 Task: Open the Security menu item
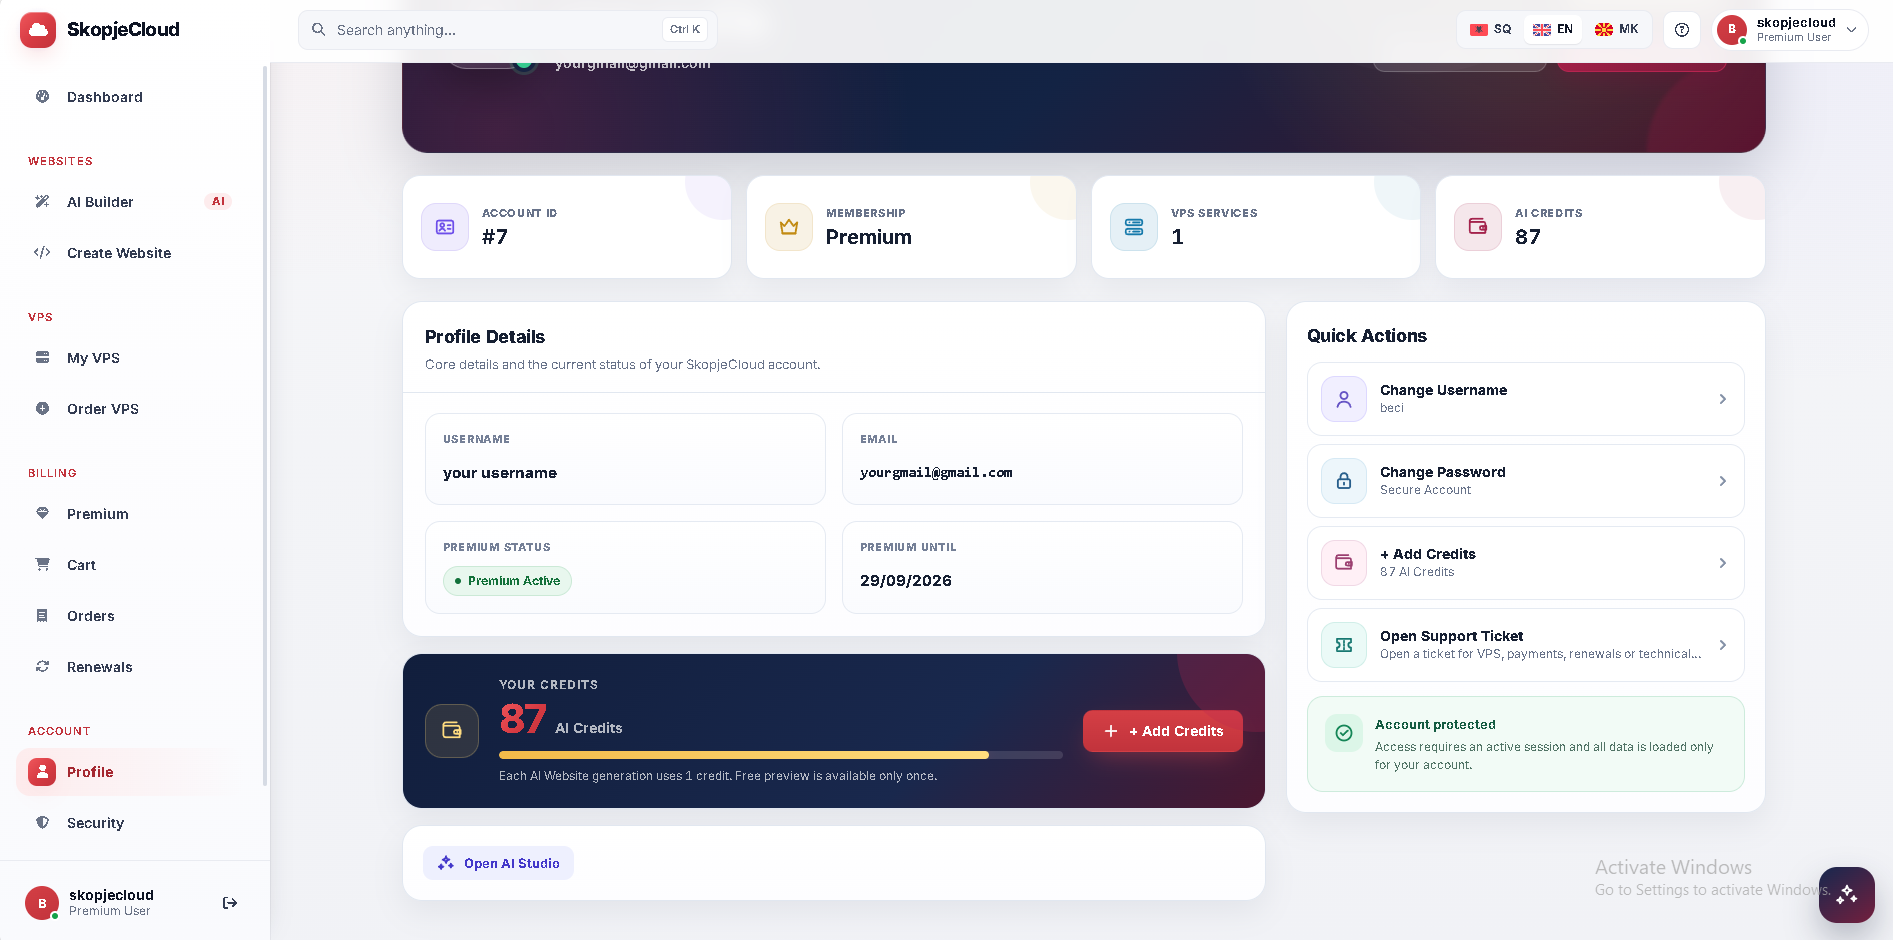(x=132, y=823)
